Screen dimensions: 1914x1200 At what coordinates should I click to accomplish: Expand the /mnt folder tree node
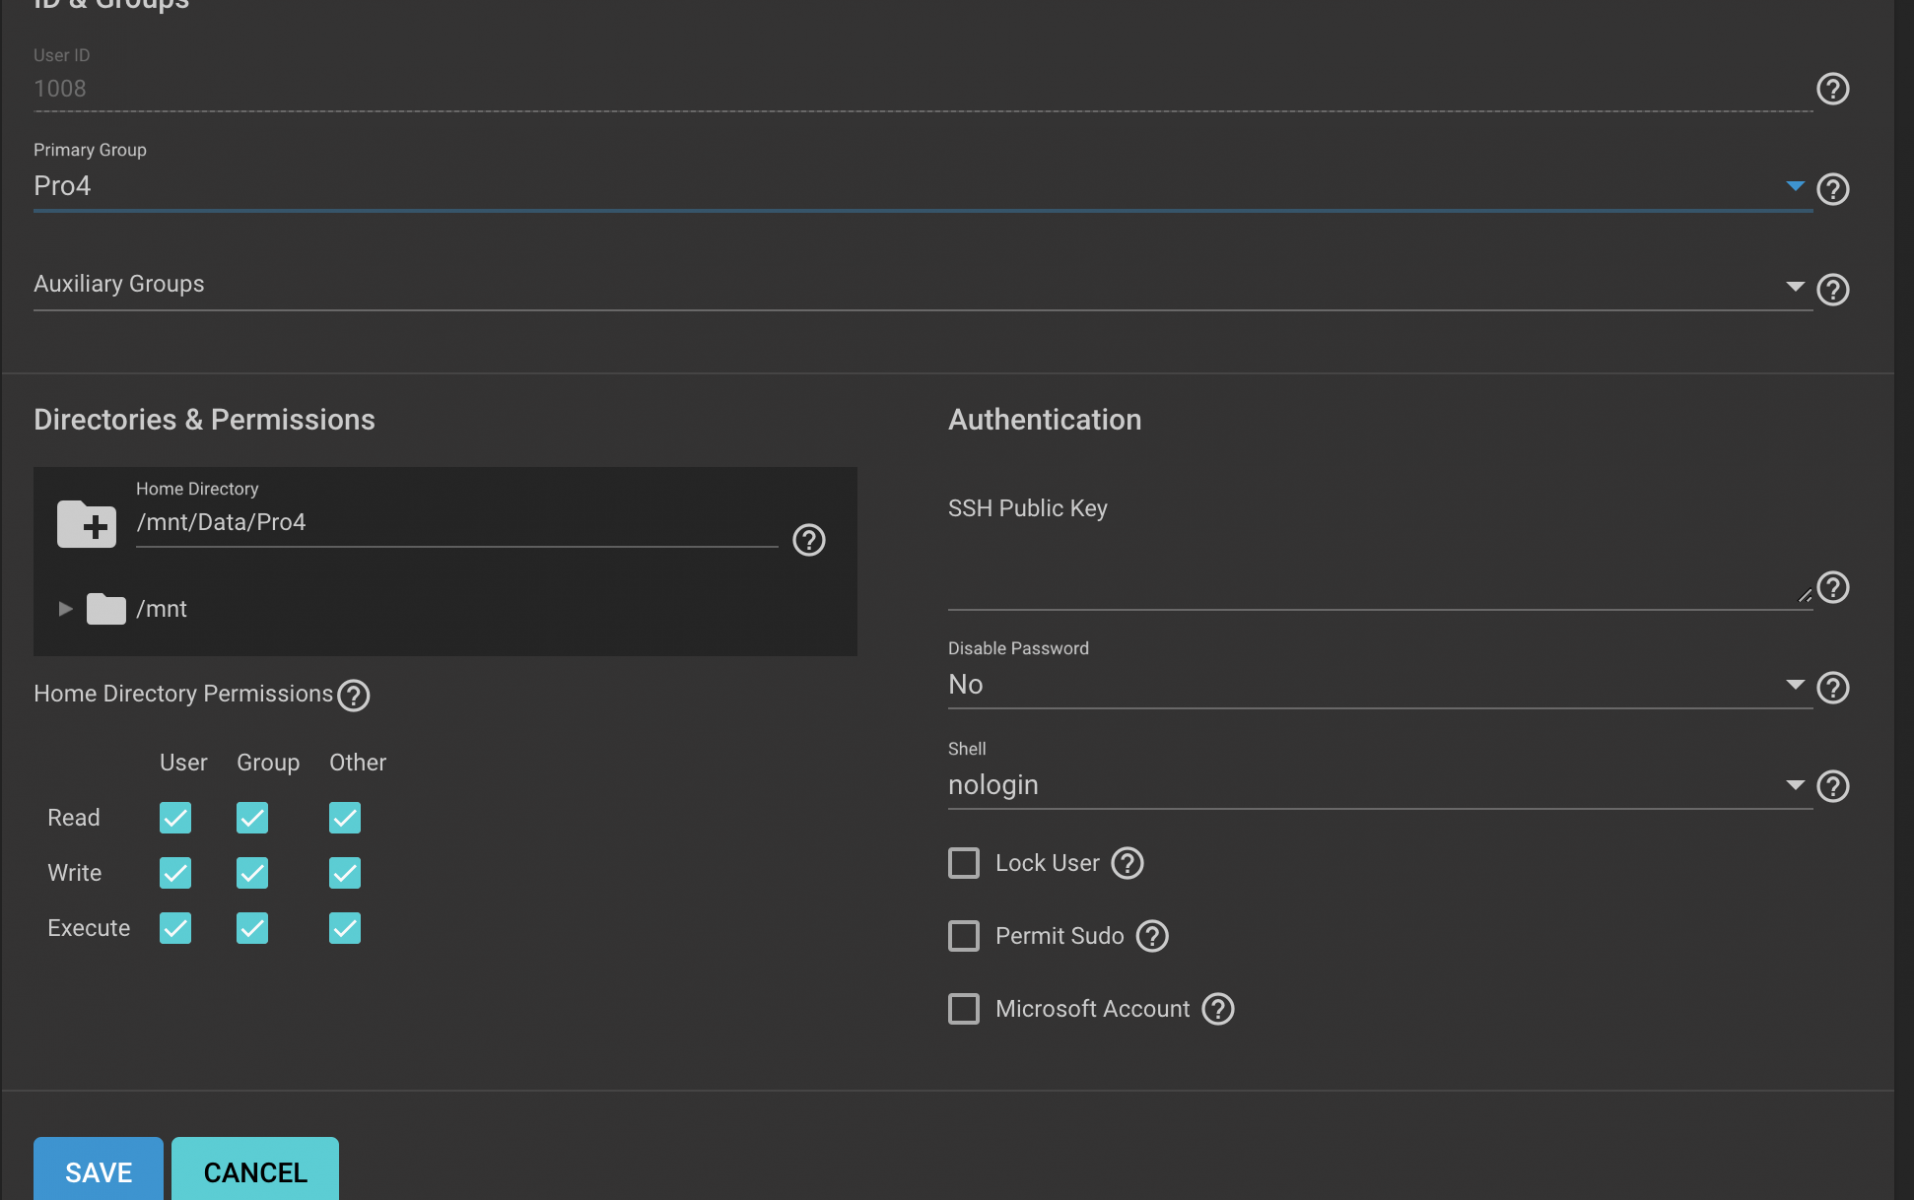point(65,609)
